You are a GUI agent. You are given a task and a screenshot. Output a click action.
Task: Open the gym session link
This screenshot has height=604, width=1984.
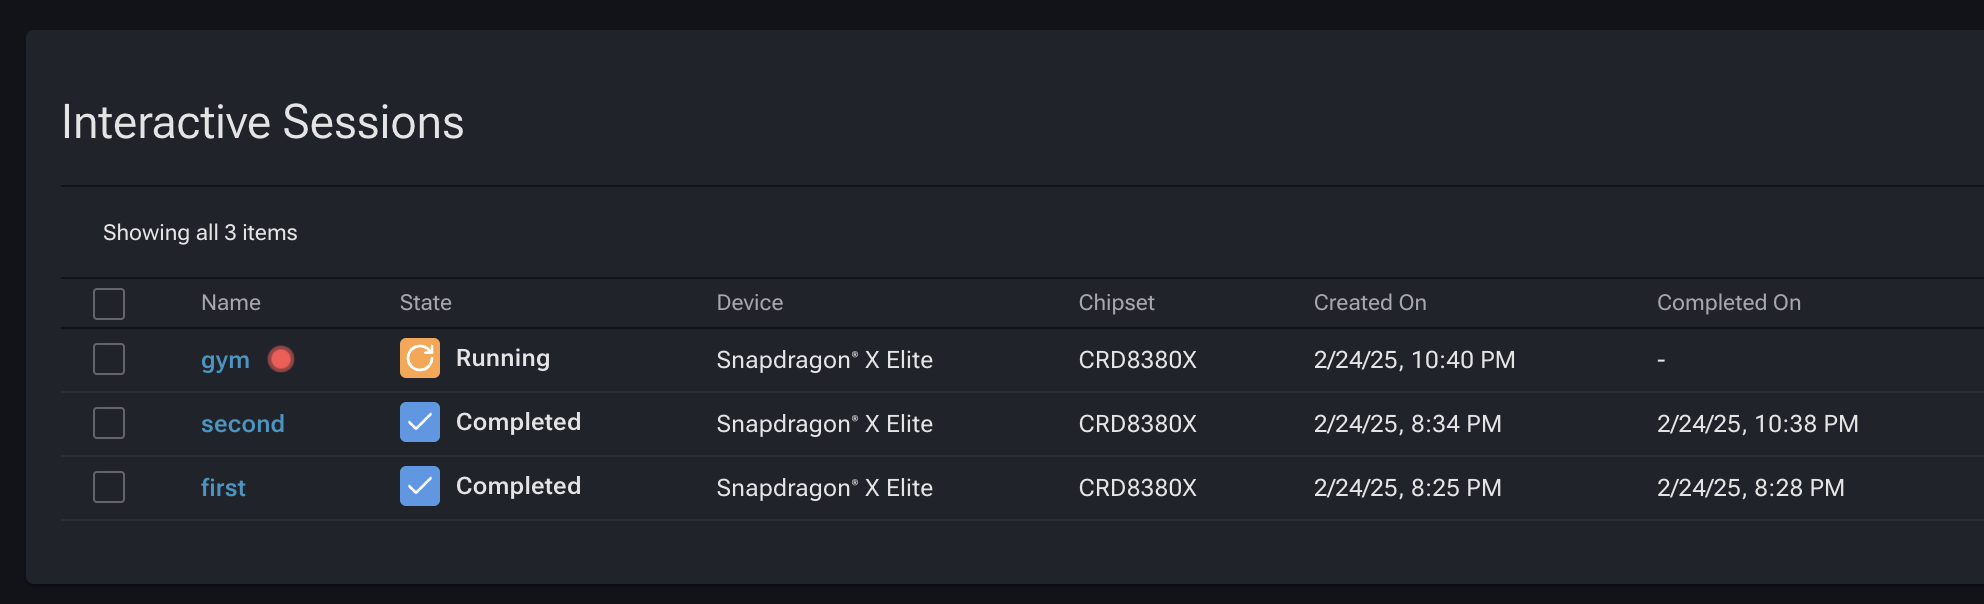225,361
